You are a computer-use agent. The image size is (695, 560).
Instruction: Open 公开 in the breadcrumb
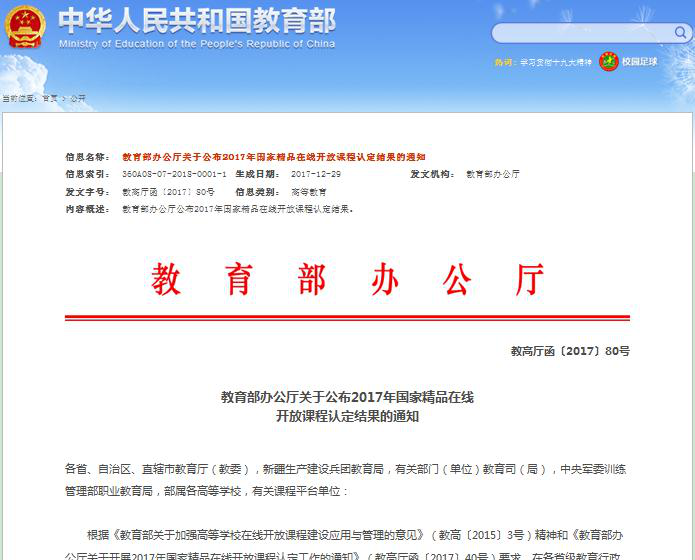pos(78,98)
